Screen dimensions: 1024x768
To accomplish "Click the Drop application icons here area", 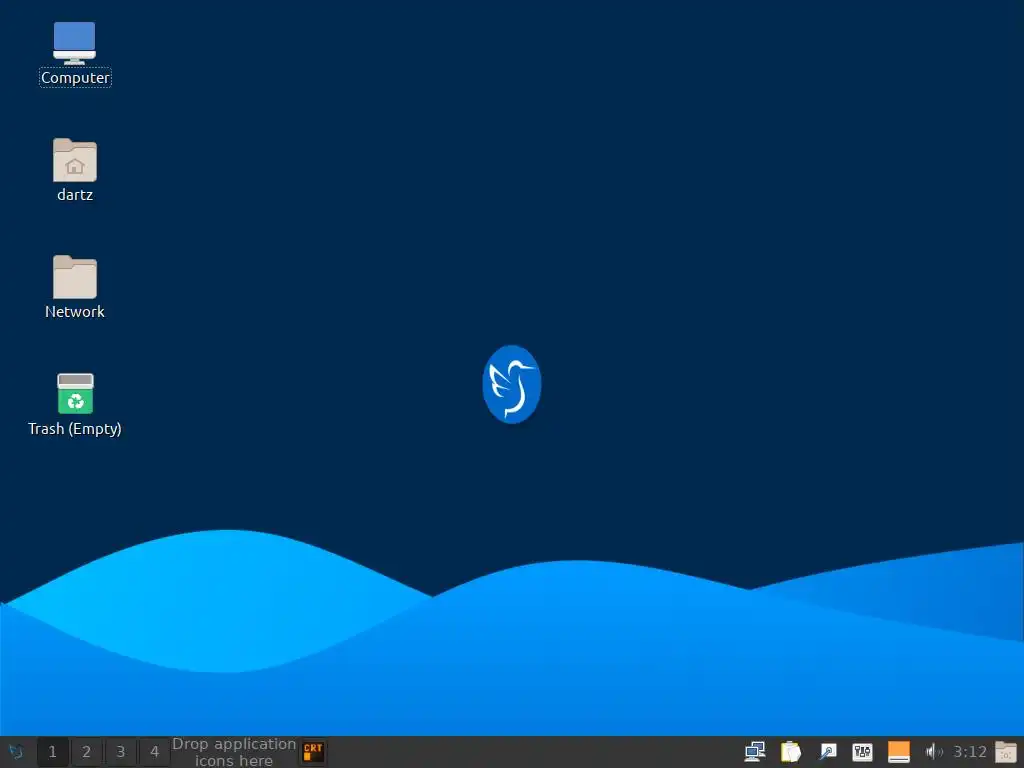I will click(x=234, y=752).
